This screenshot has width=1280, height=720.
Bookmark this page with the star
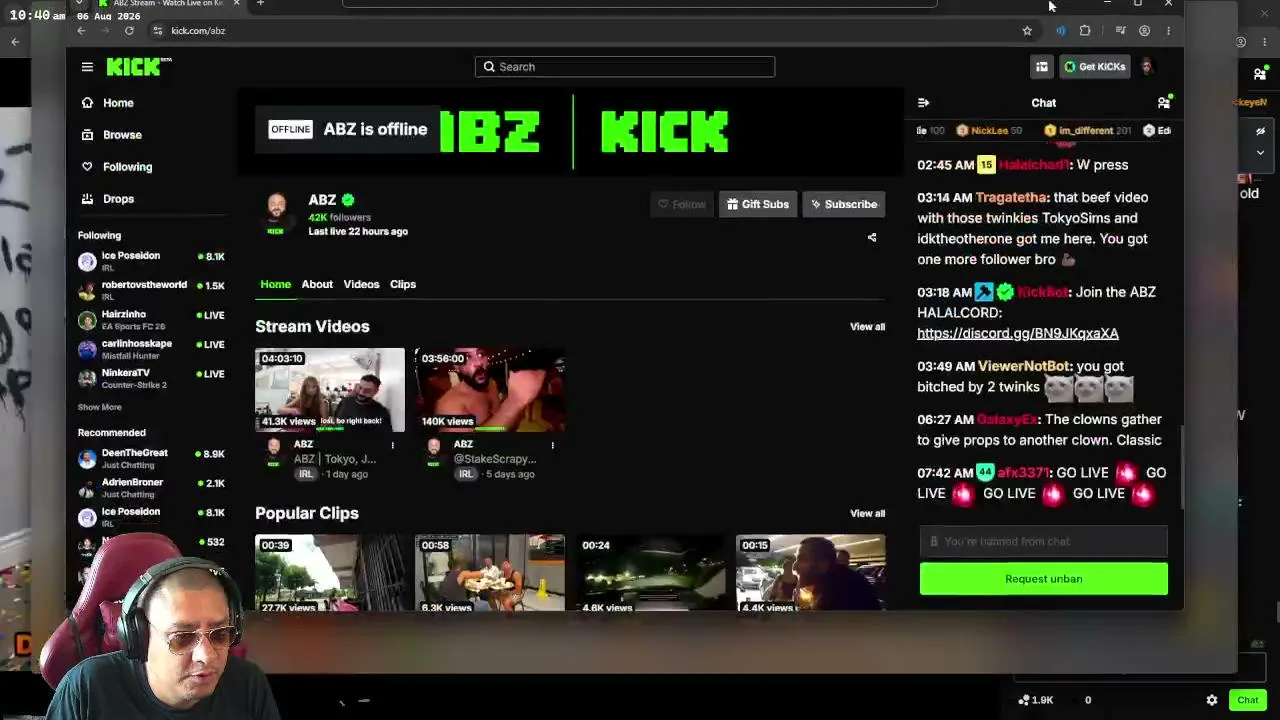(1027, 31)
